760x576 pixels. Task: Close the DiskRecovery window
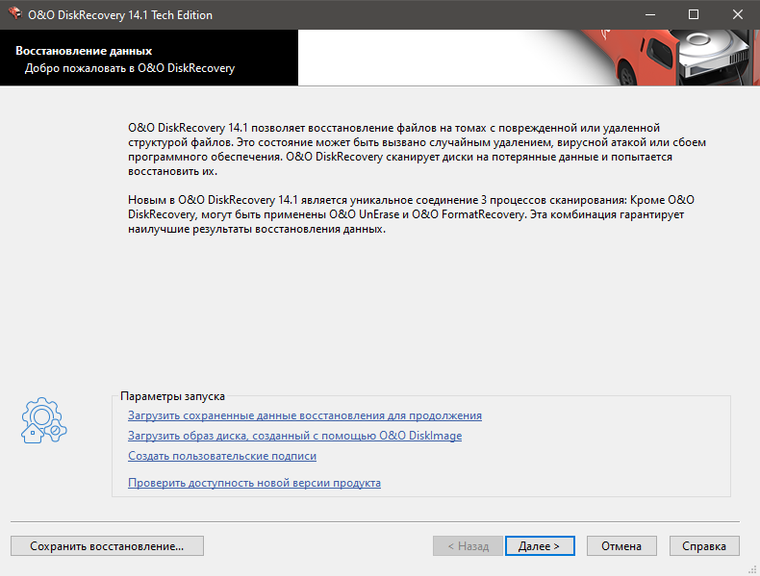pyautogui.click(x=737, y=15)
